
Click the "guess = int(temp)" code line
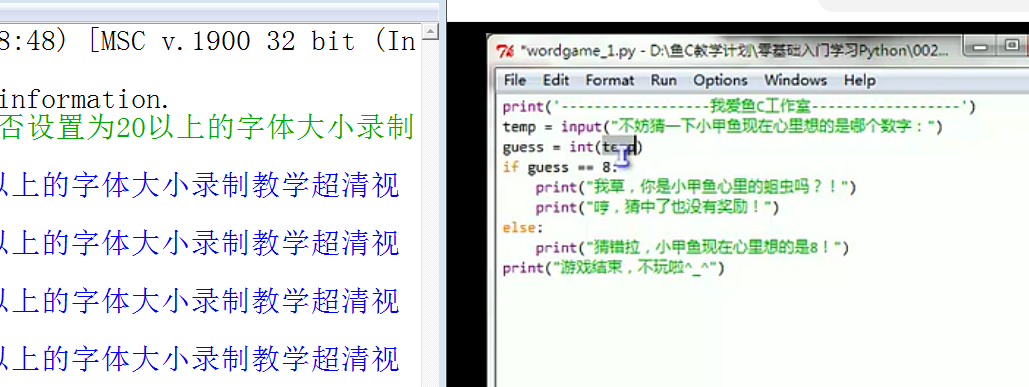tap(573, 147)
